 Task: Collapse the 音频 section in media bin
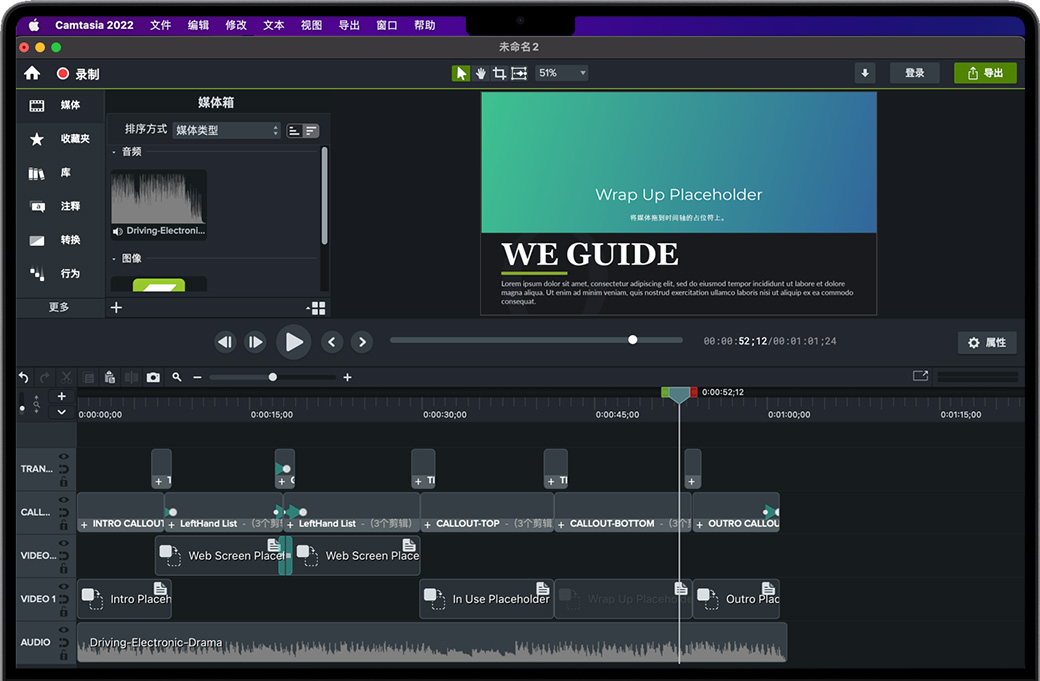(114, 152)
